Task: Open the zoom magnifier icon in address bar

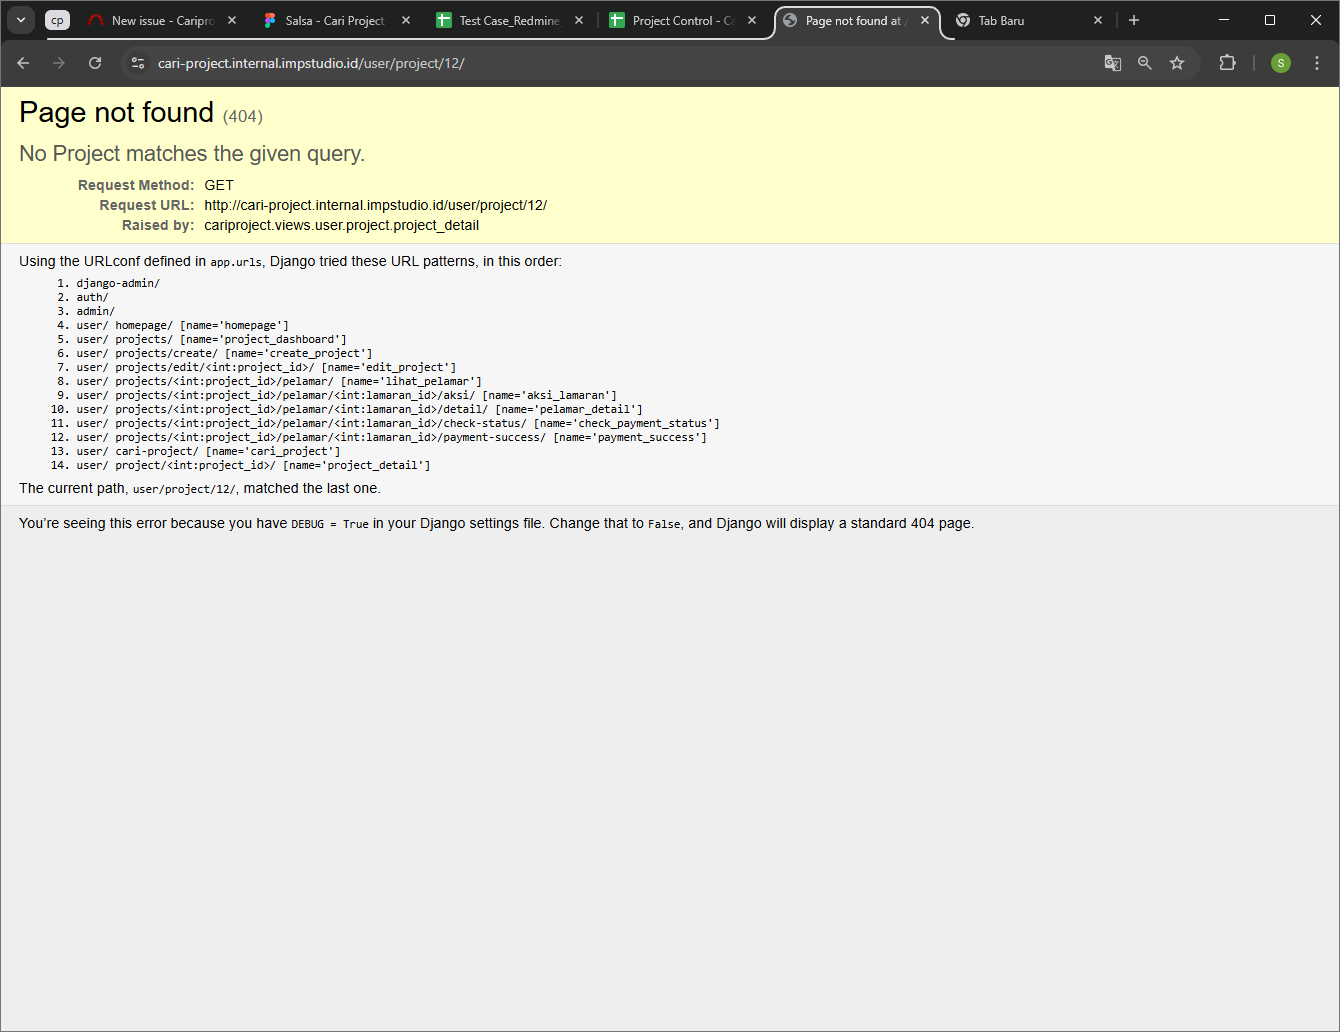Action: coord(1145,63)
